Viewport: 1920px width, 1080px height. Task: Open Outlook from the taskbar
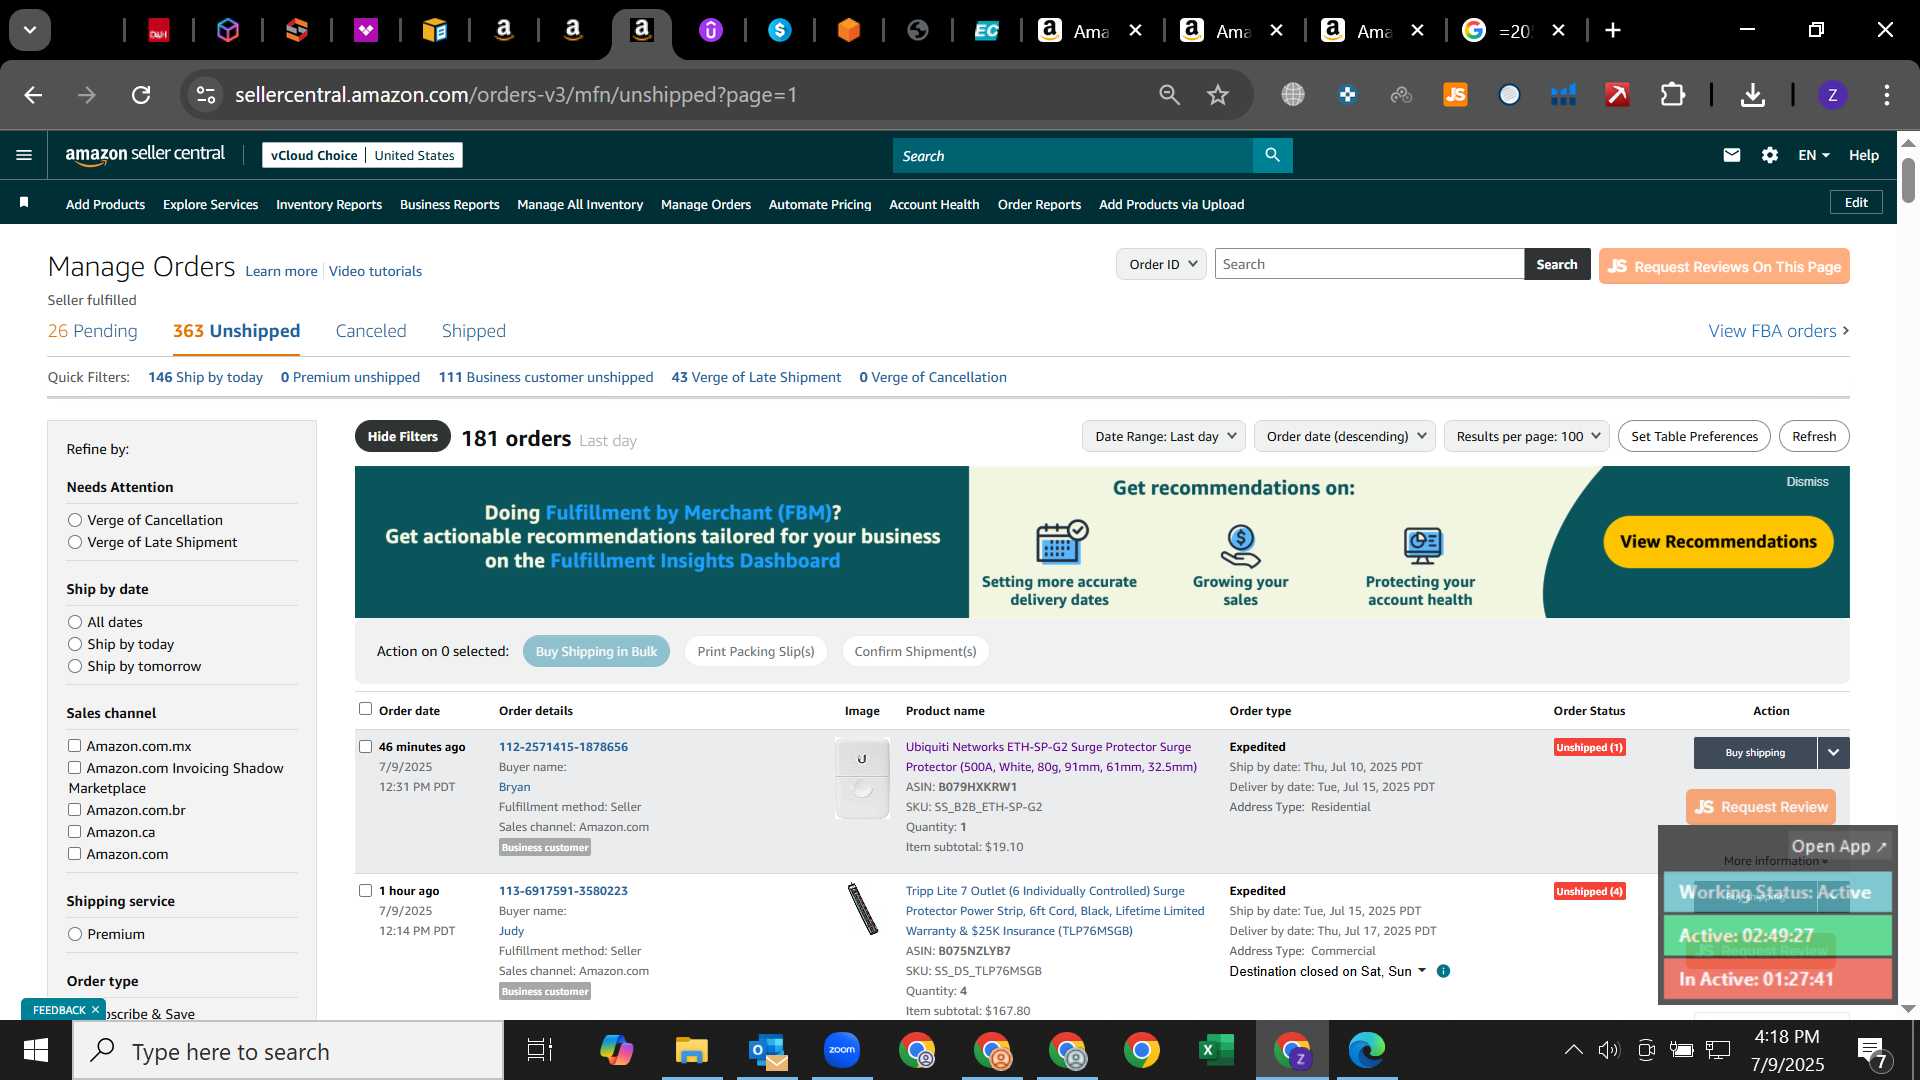768,1050
